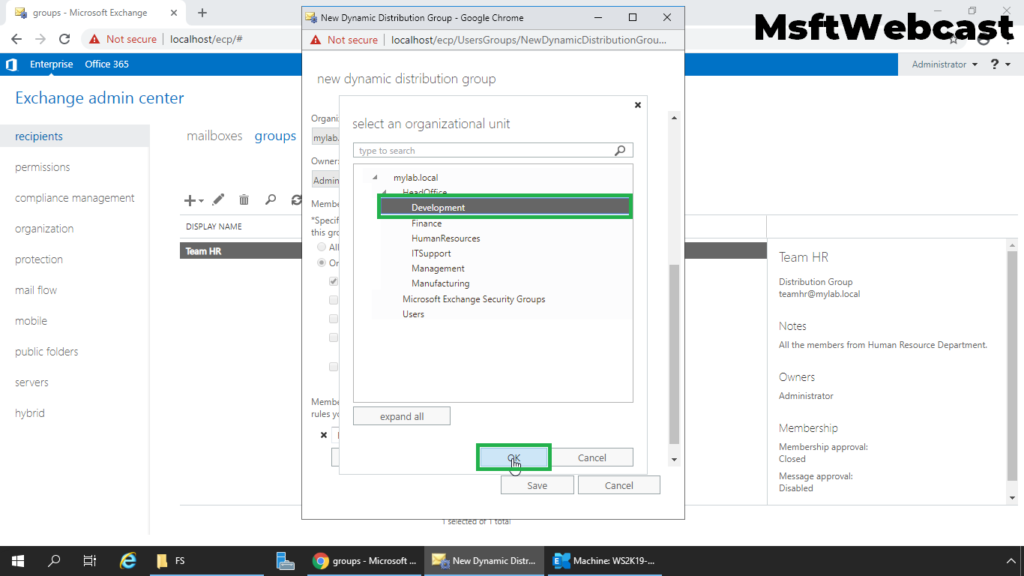Switch to the mailboxes tab

tap(214, 136)
